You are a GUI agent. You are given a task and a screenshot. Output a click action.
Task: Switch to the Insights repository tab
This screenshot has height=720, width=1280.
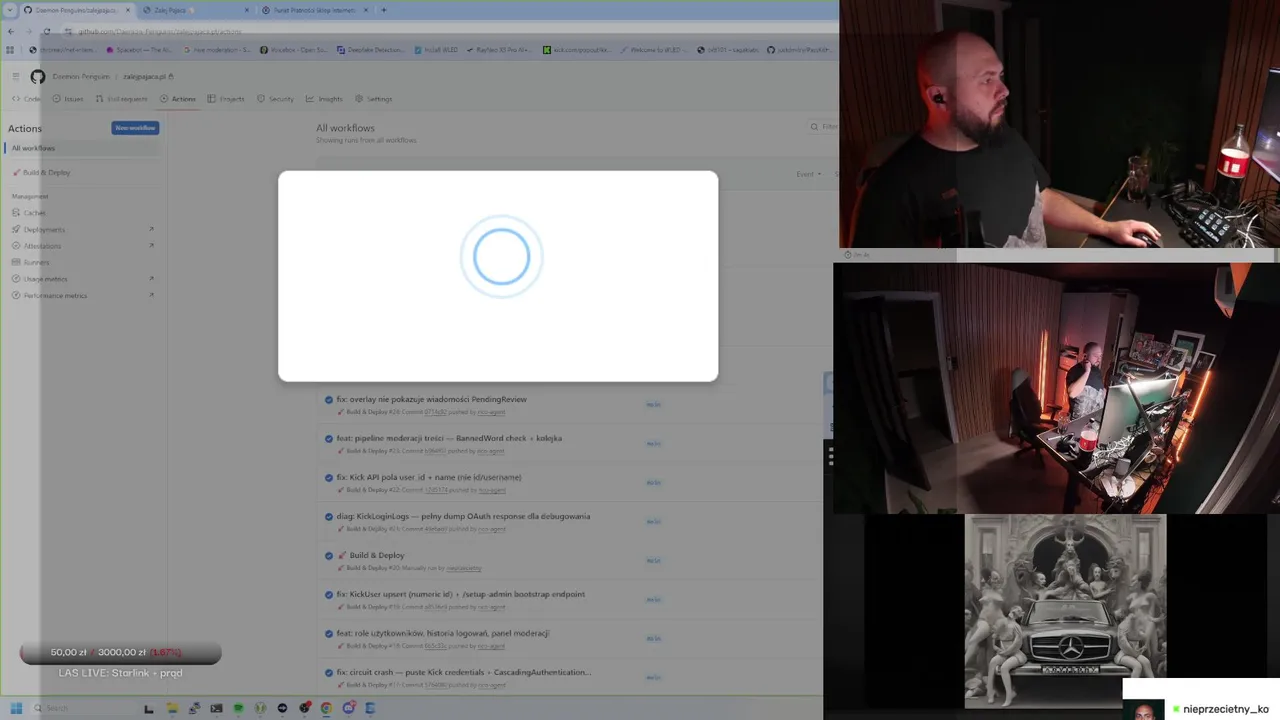click(324, 99)
